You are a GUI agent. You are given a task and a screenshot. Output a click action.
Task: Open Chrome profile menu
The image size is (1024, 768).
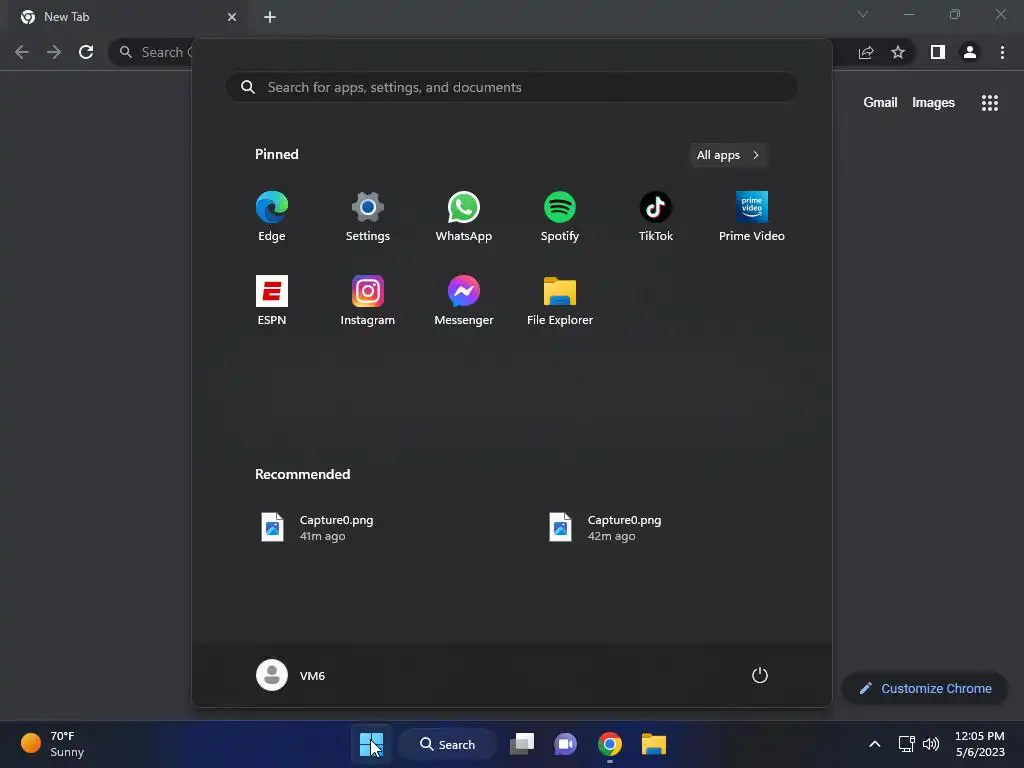pyautogui.click(x=970, y=52)
